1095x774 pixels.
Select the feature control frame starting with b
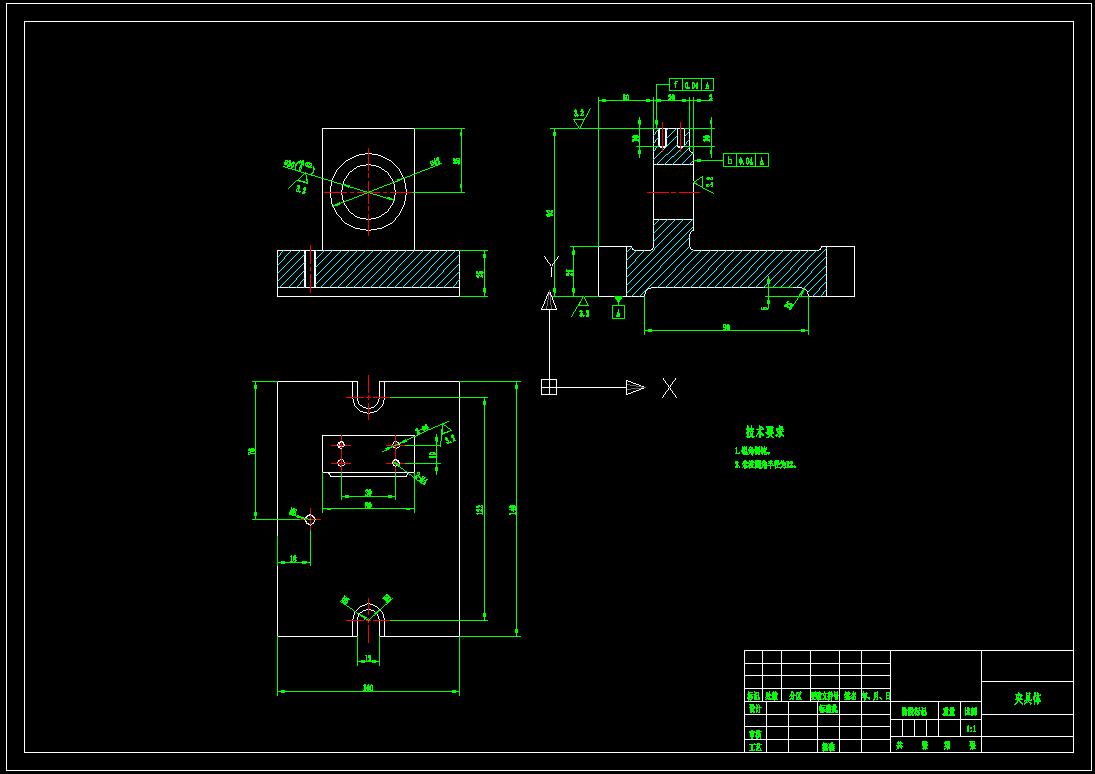click(x=746, y=160)
